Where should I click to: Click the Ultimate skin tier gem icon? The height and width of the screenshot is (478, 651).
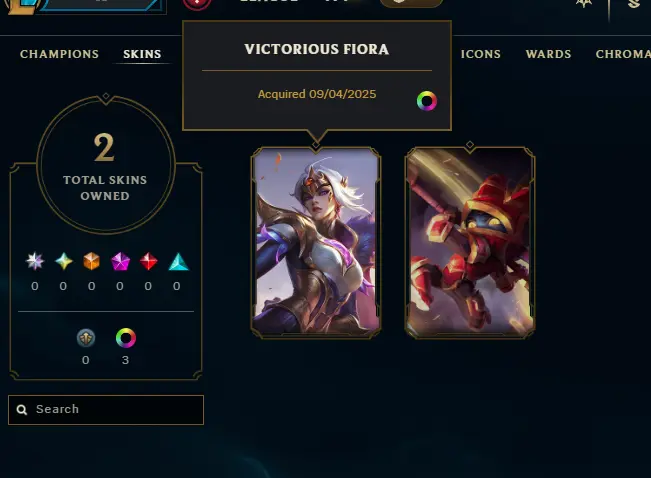(x=35, y=261)
